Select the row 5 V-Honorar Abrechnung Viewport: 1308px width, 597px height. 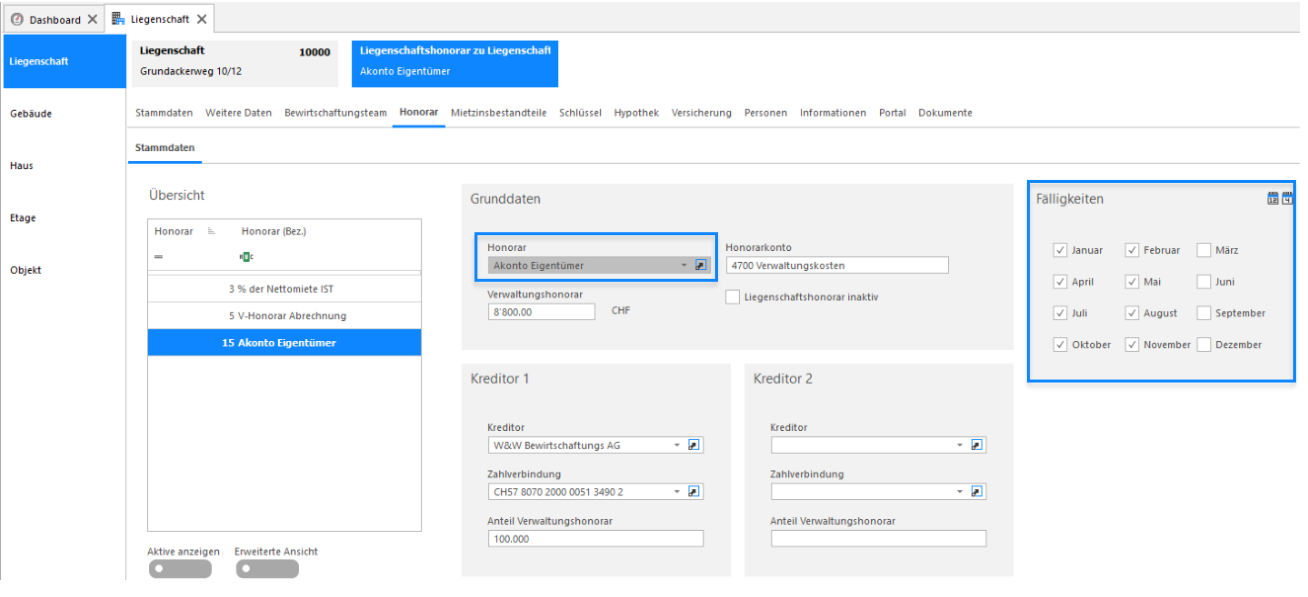pos(284,316)
